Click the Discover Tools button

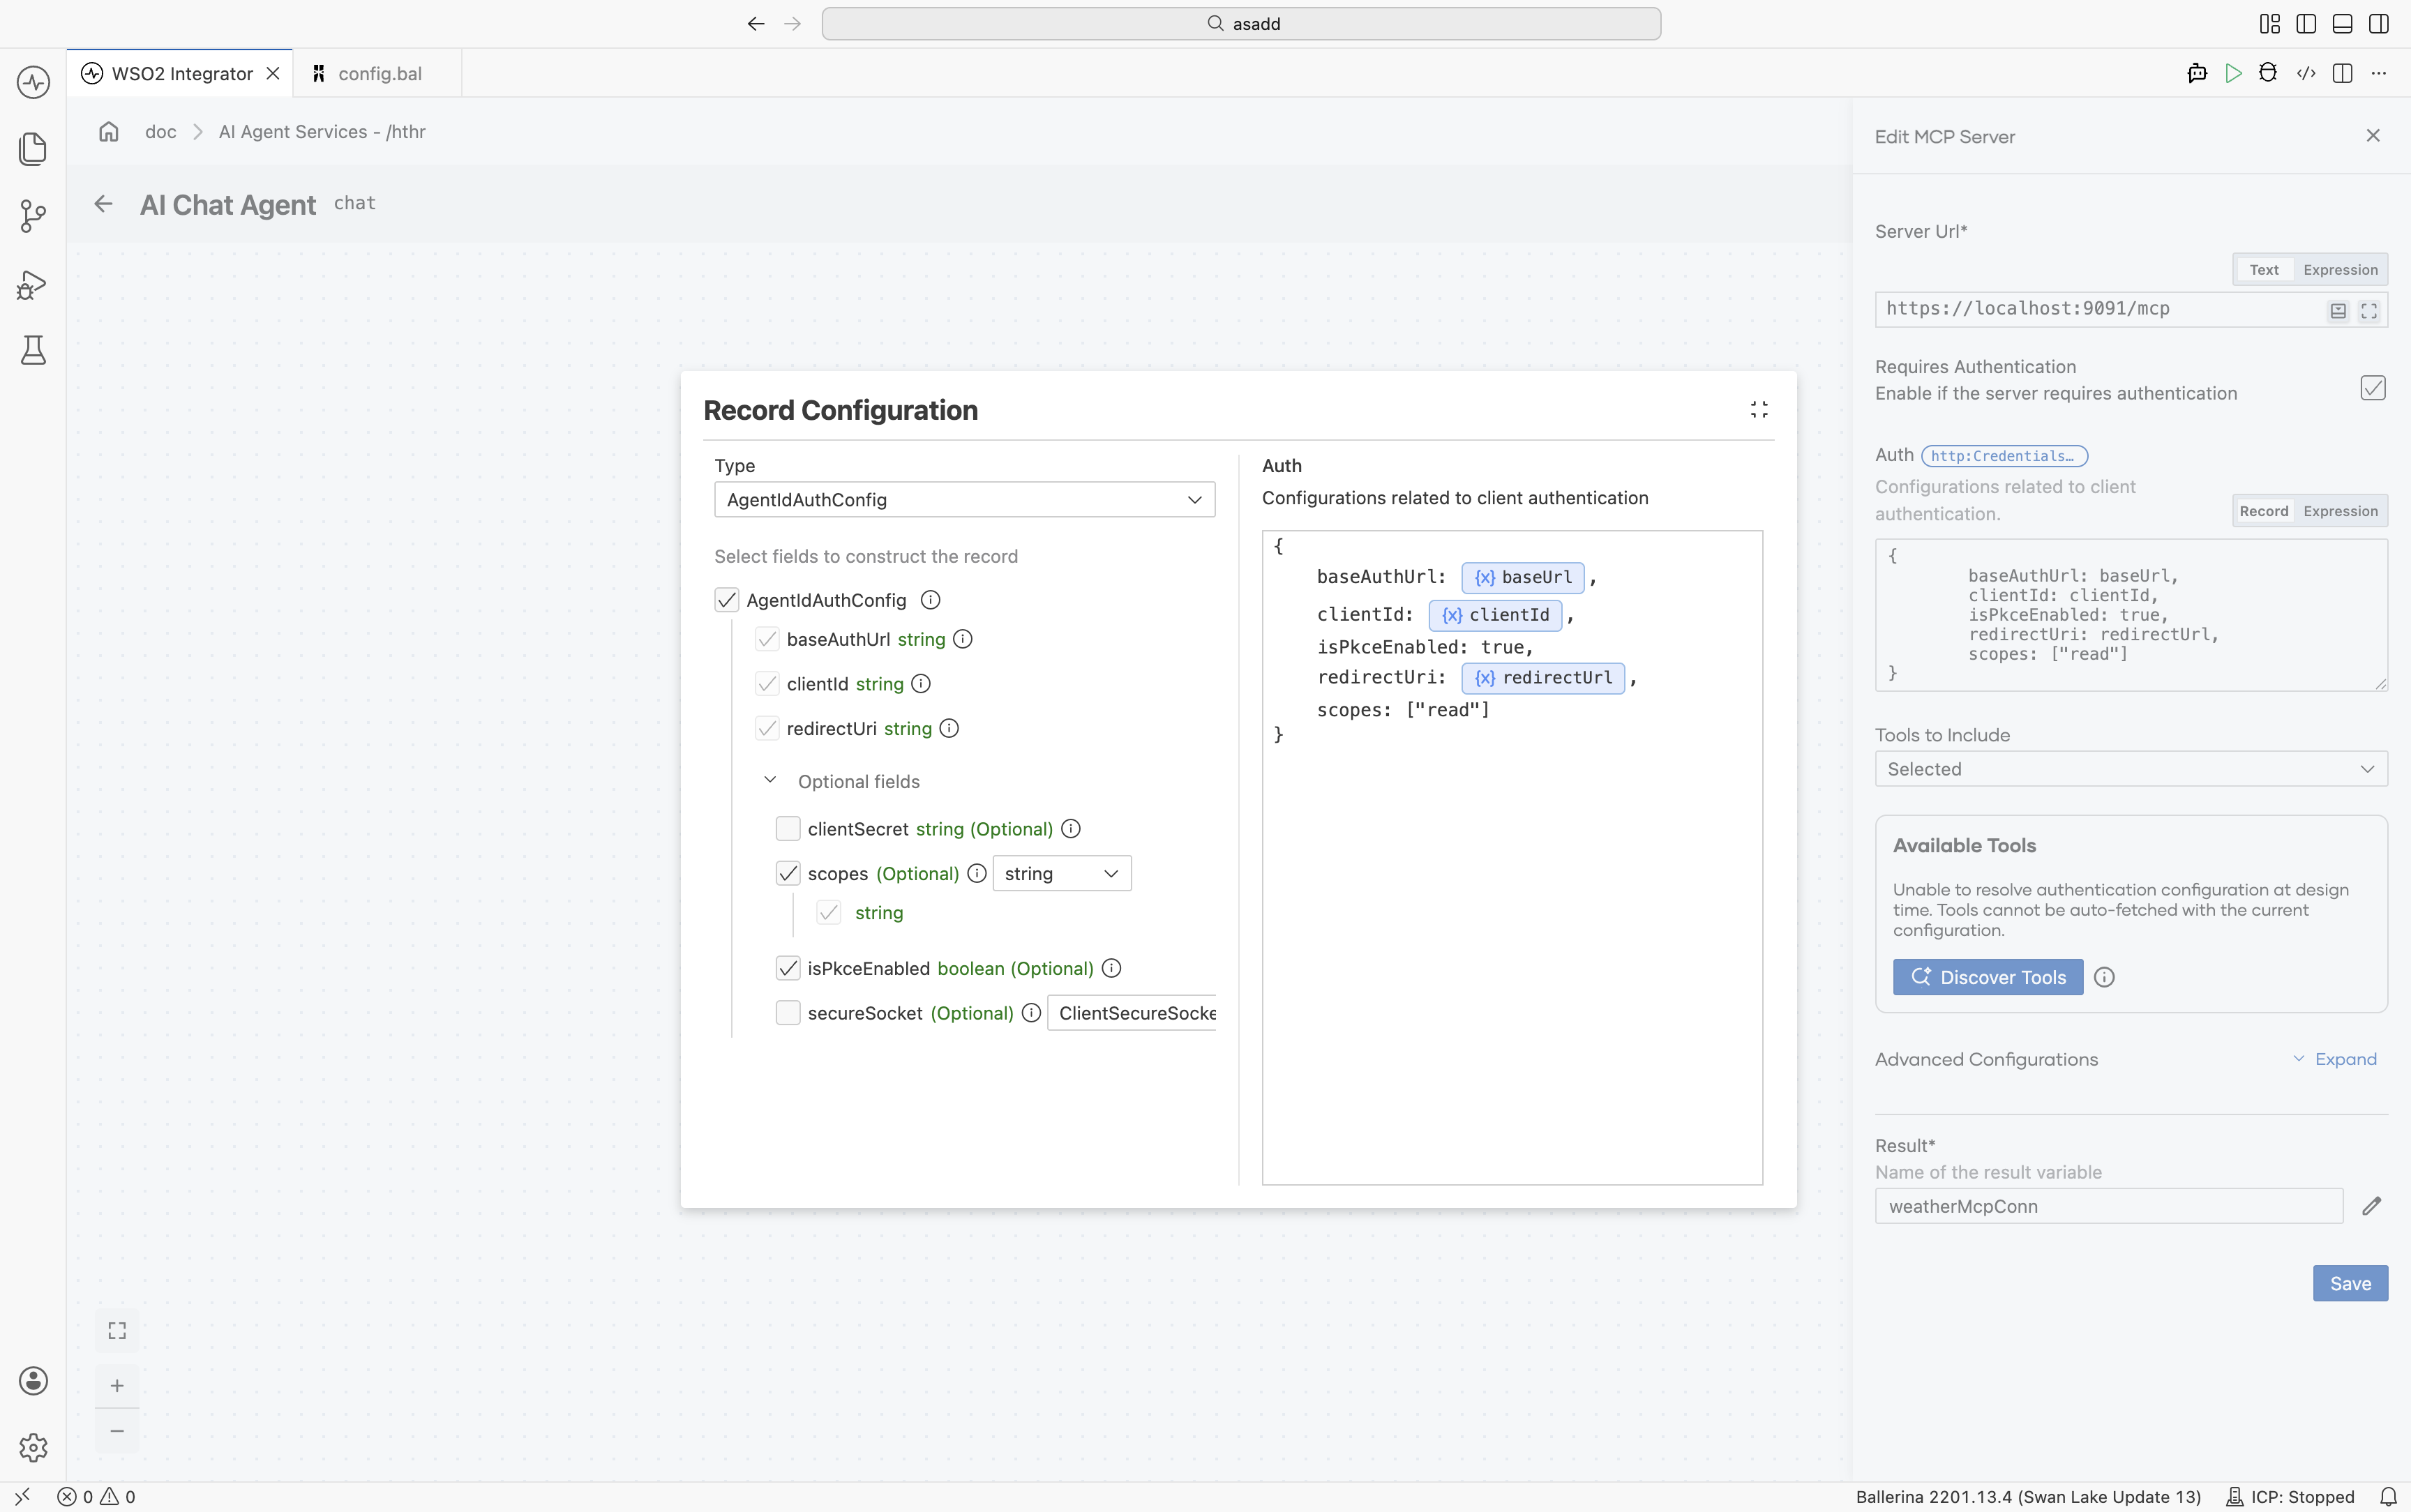pos(1988,977)
